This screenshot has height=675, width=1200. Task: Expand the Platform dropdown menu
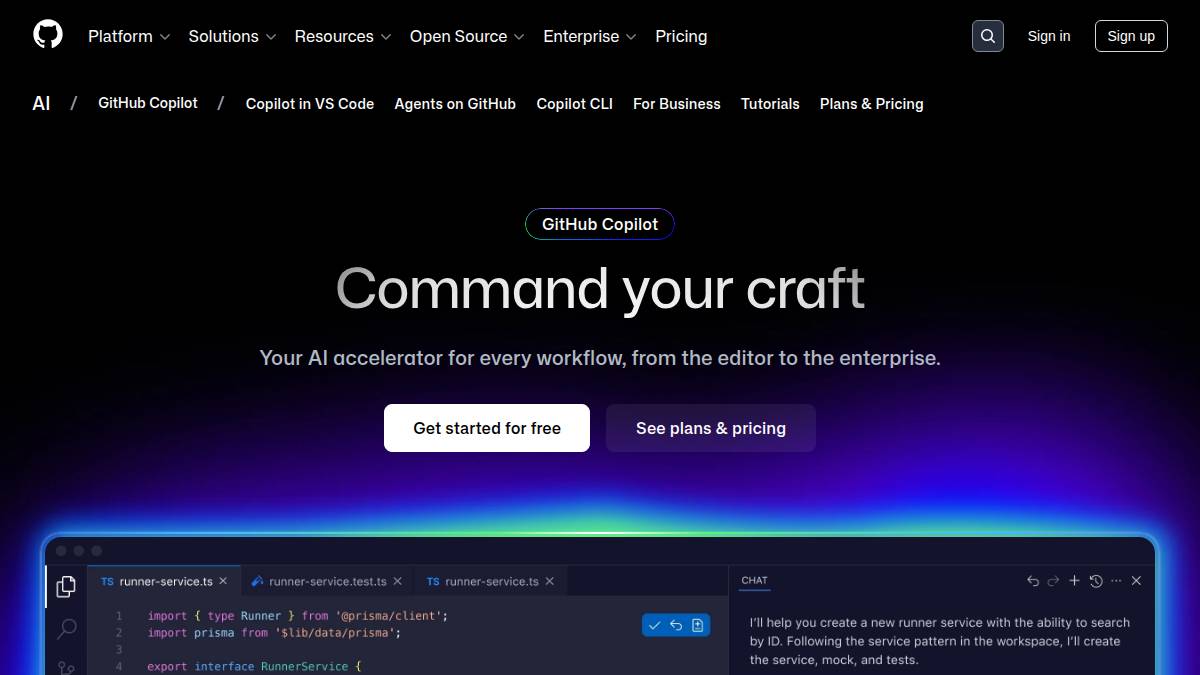point(128,36)
